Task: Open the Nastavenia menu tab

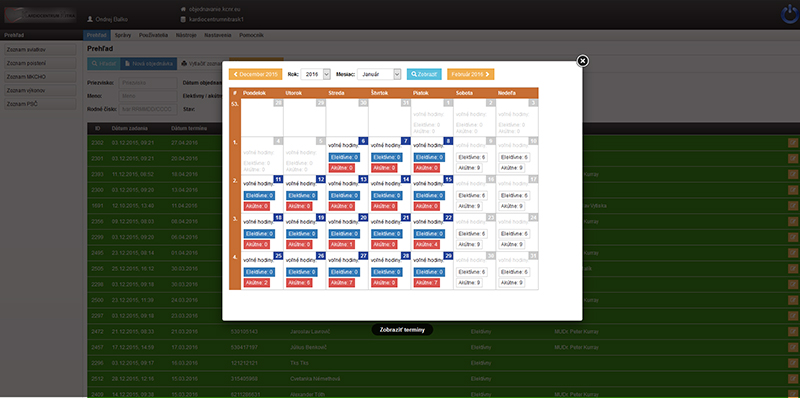Action: 218,35
